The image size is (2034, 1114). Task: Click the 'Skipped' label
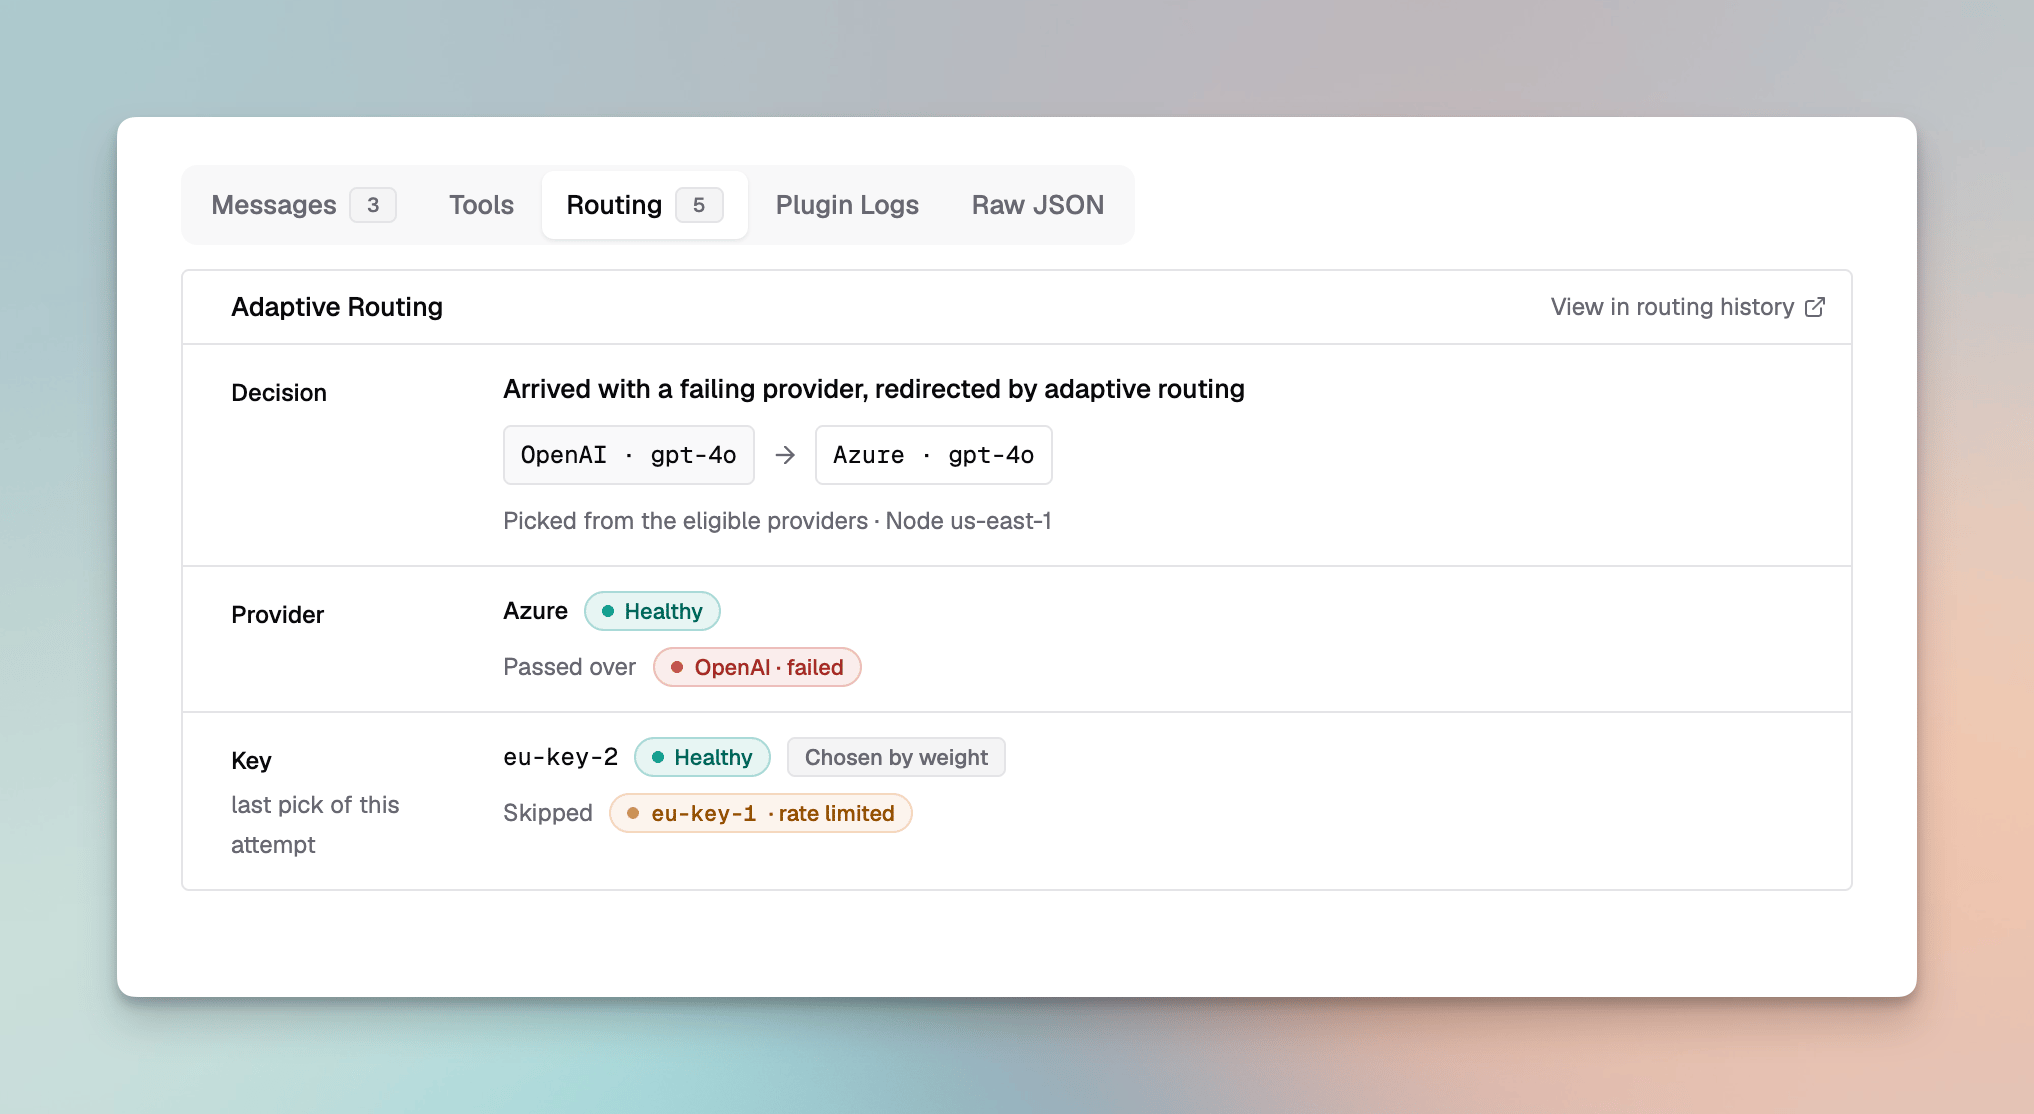coord(548,813)
